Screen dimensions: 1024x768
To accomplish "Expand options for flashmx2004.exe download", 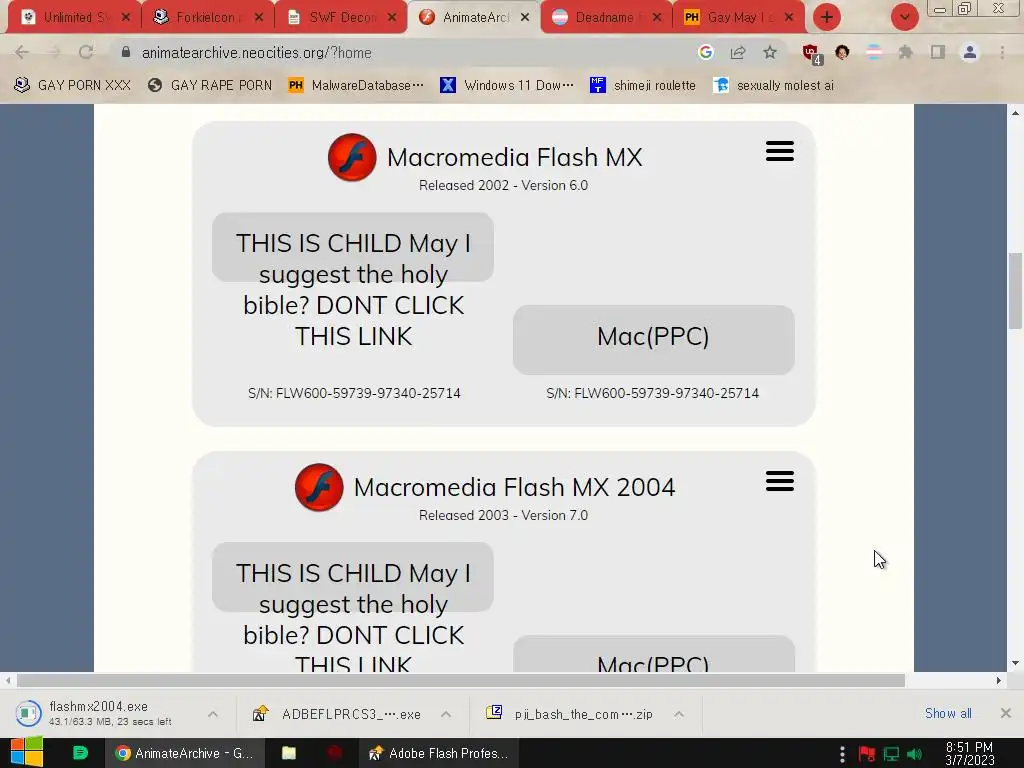I will [213, 714].
